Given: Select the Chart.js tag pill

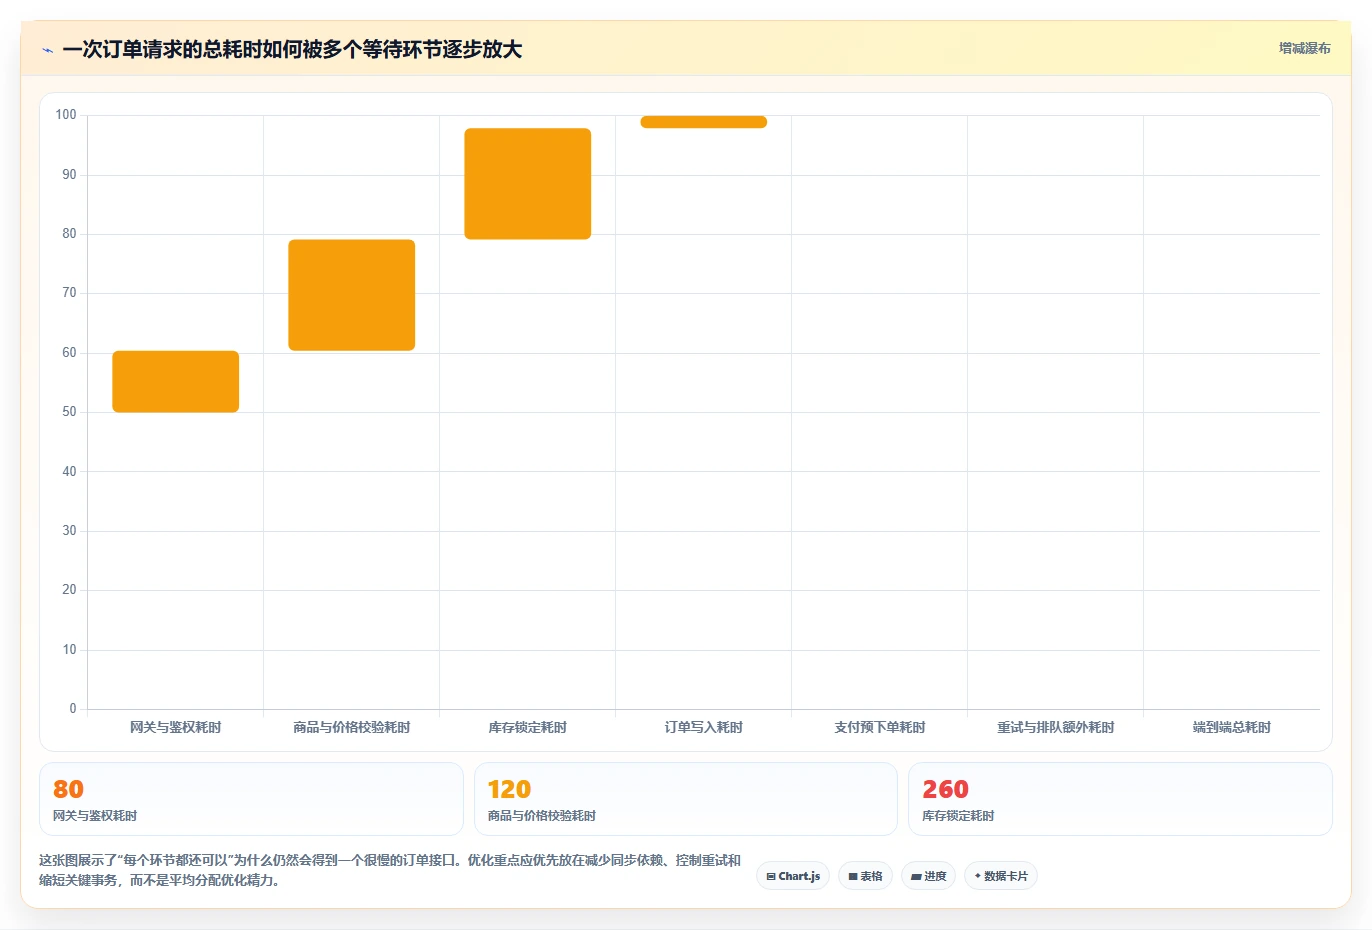Looking at the screenshot, I should tap(793, 876).
